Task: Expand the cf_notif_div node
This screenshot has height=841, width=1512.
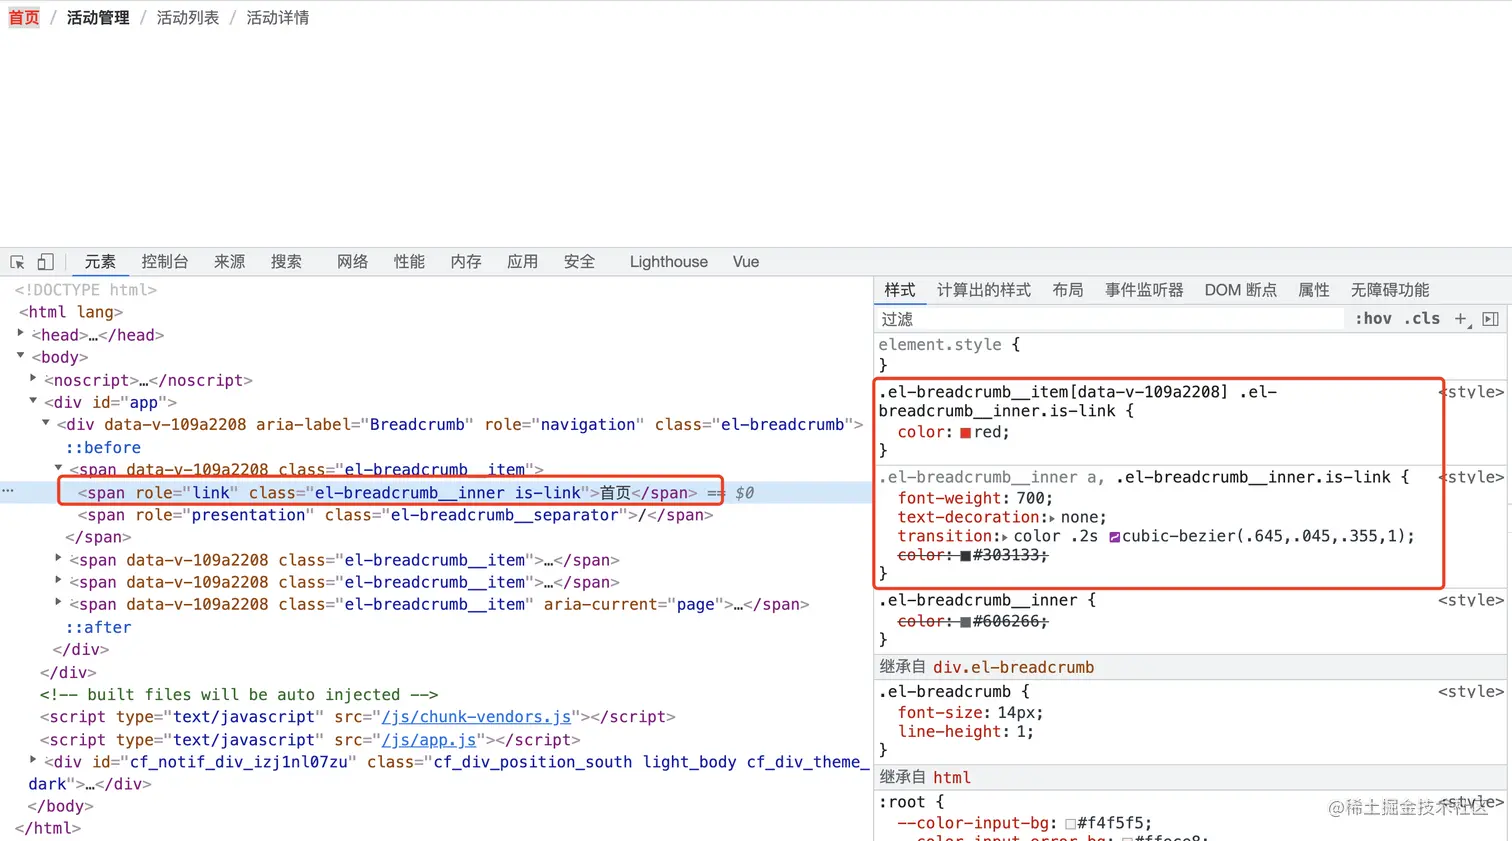Action: pyautogui.click(x=34, y=761)
